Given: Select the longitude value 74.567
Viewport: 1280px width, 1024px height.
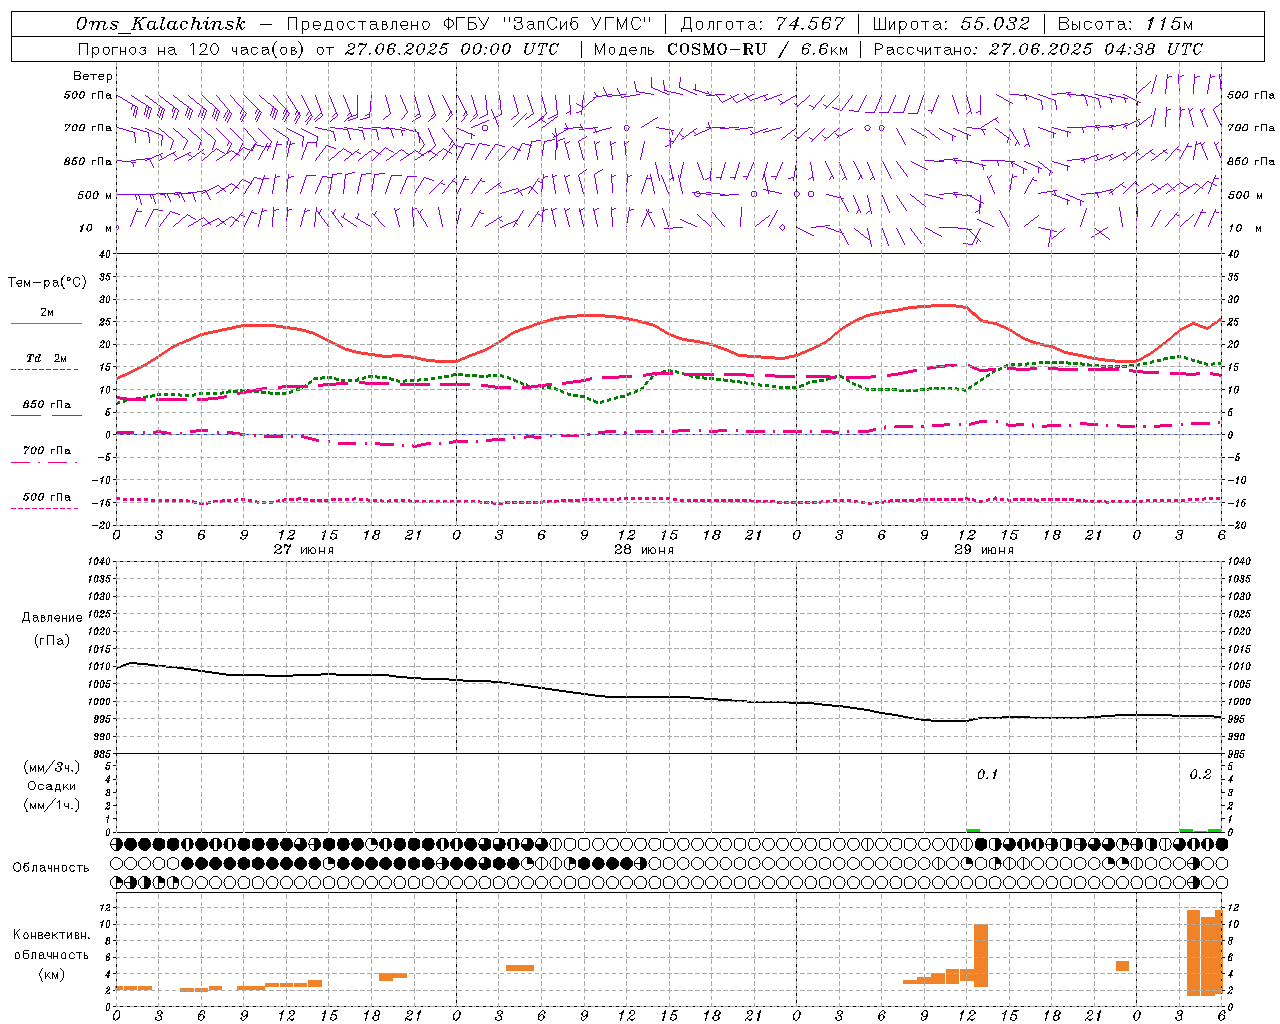Looking at the screenshot, I should click(x=809, y=24).
